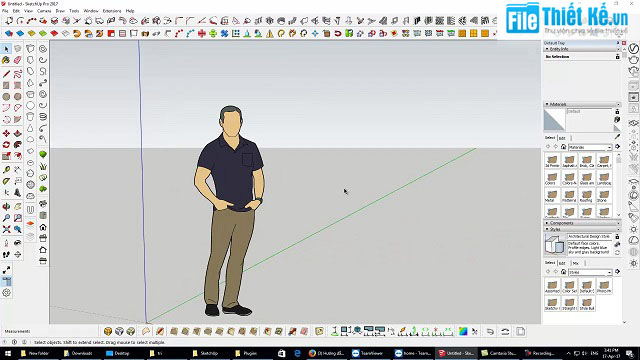Click the Architectural Design style thumbnail
This screenshot has height=360, width=640.
click(554, 244)
